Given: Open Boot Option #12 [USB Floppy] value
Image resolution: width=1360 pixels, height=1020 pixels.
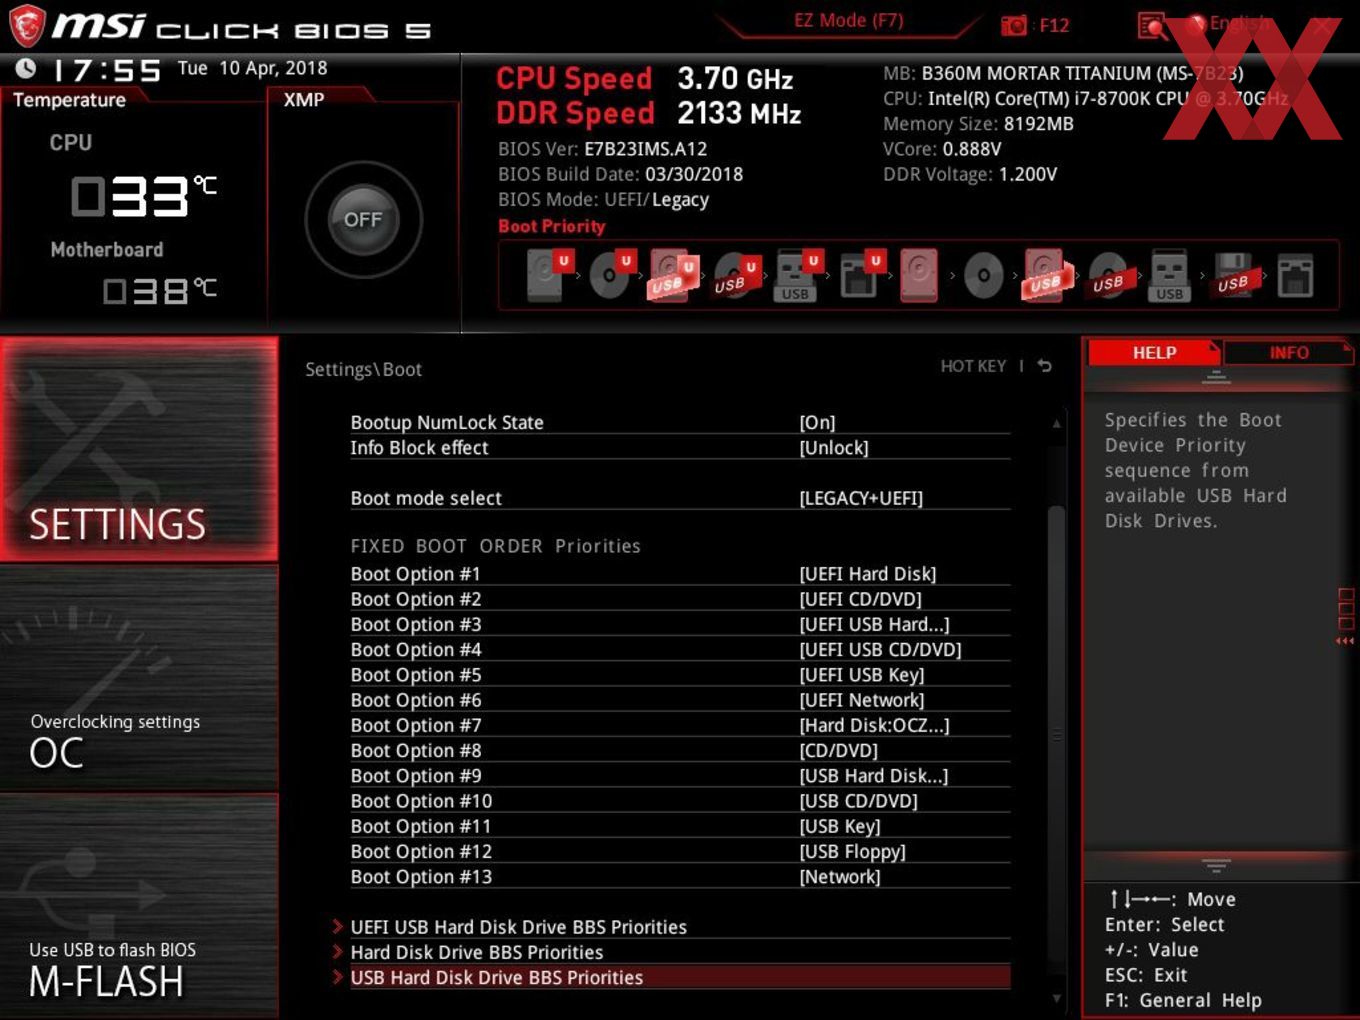Looking at the screenshot, I should [x=852, y=852].
